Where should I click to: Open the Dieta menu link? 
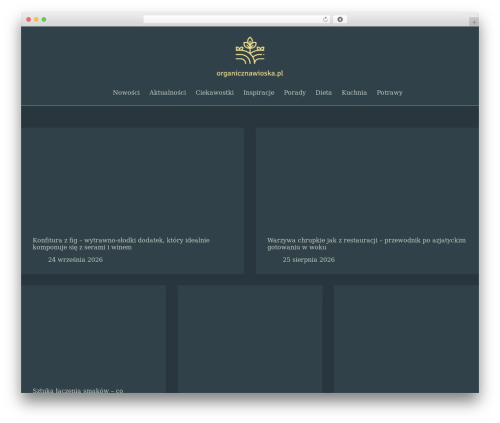coord(323,92)
